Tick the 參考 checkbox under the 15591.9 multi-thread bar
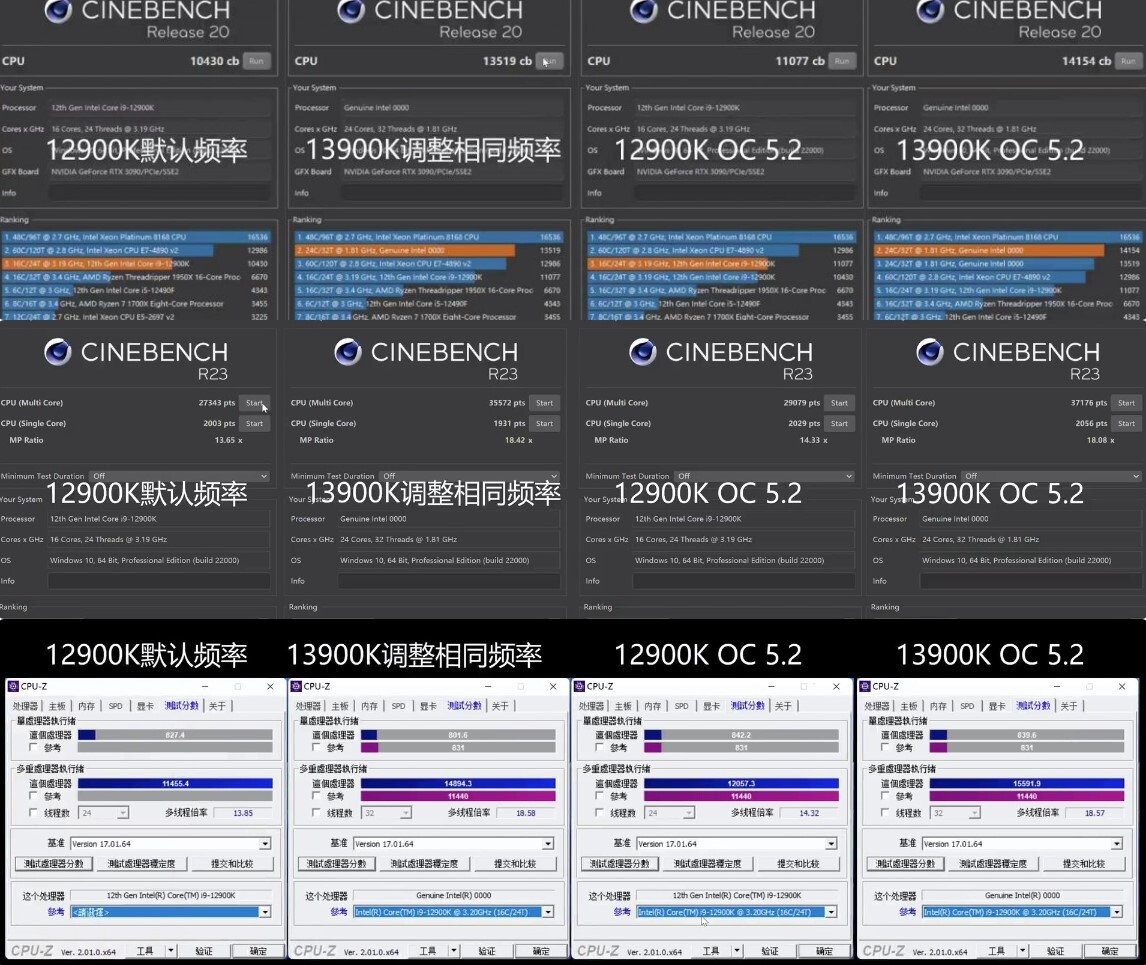This screenshot has width=1146, height=965. pos(884,796)
